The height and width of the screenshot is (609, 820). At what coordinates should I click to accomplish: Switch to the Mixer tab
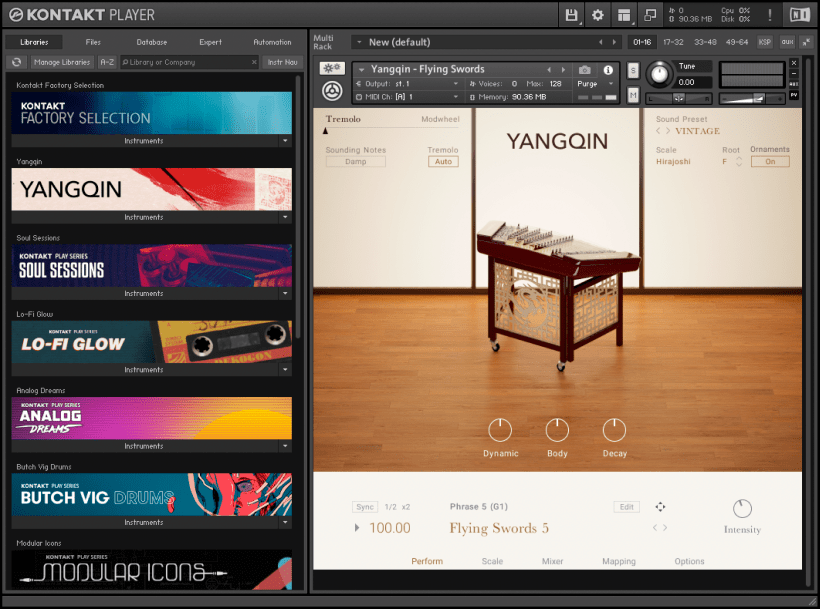point(553,561)
